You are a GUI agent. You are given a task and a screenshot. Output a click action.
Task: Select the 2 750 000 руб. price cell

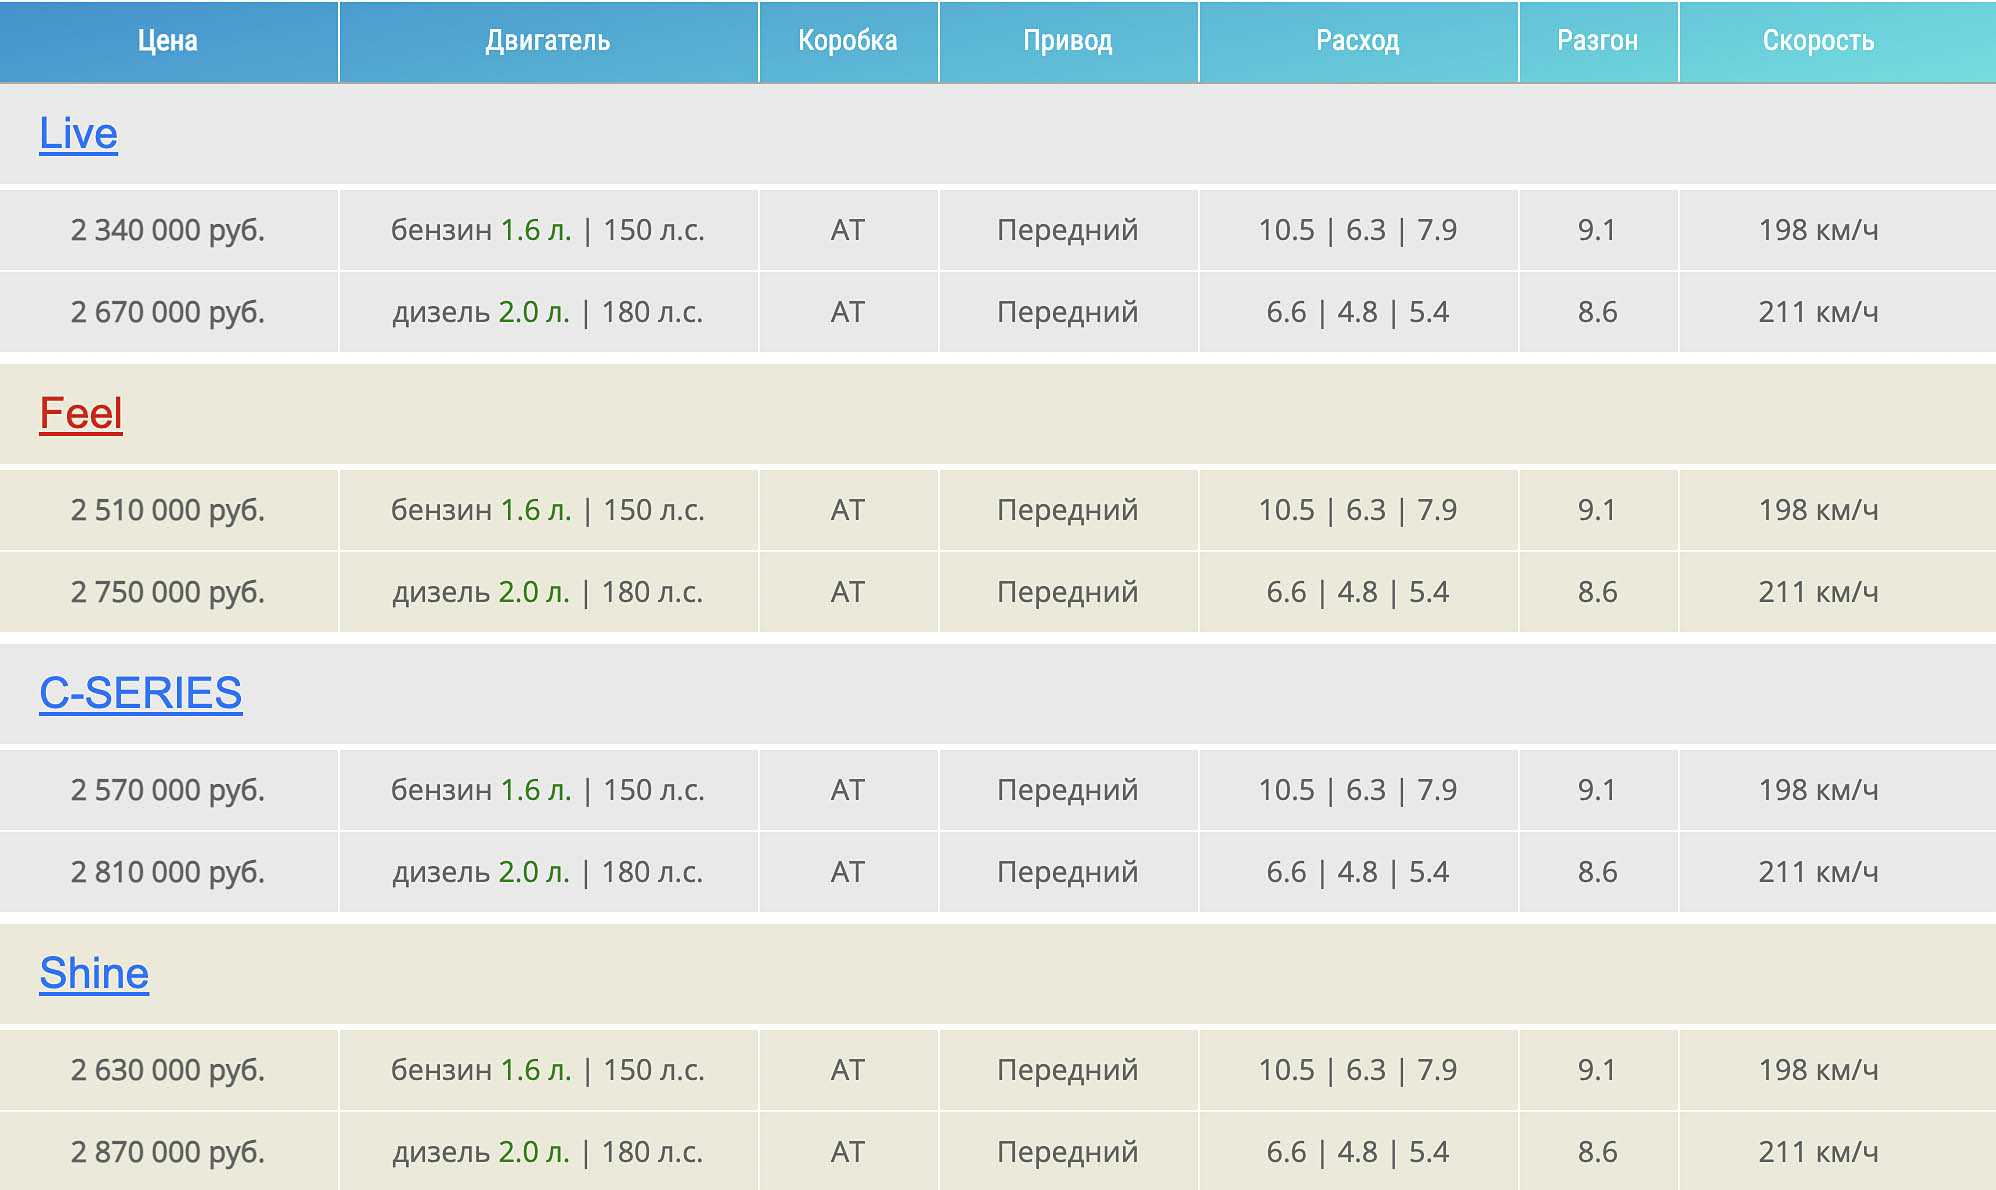point(168,593)
